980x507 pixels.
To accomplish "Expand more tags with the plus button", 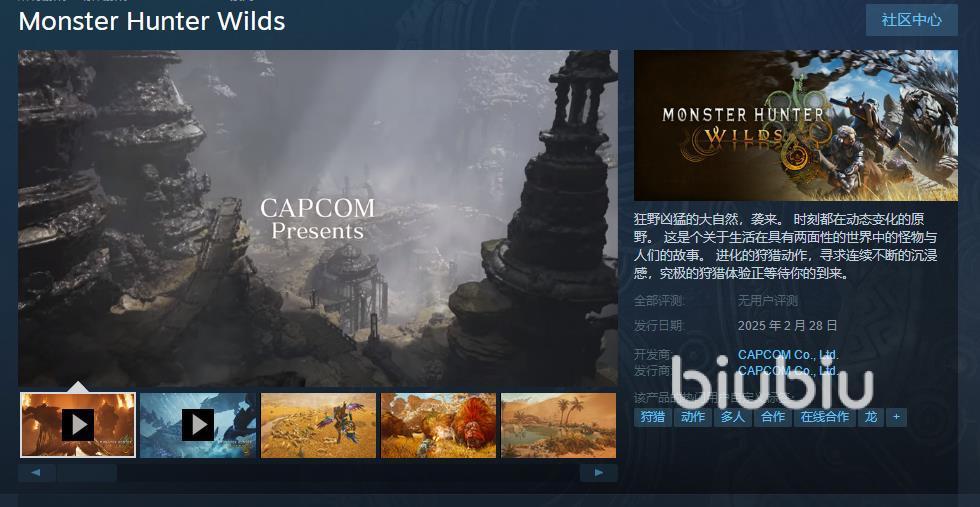I will (896, 418).
